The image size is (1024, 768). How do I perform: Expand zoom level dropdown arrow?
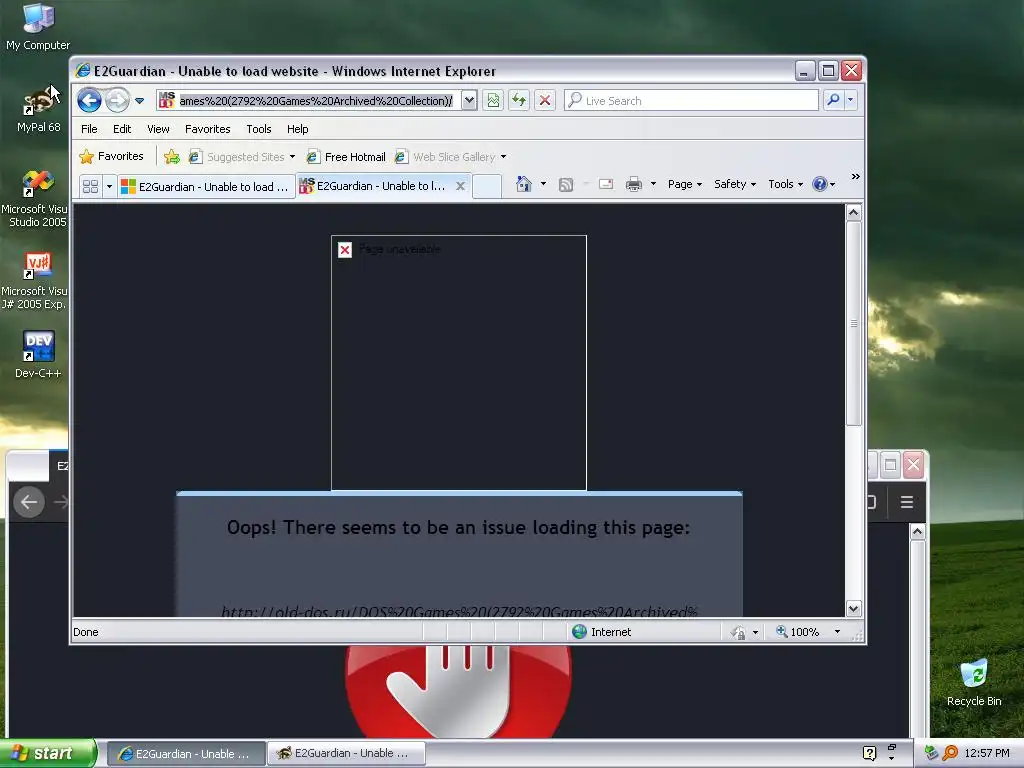pos(837,632)
